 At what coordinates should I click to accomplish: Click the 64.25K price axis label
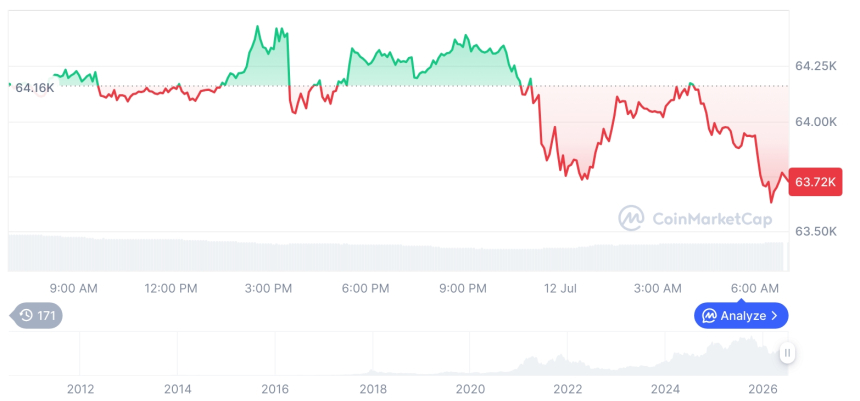[x=816, y=66]
